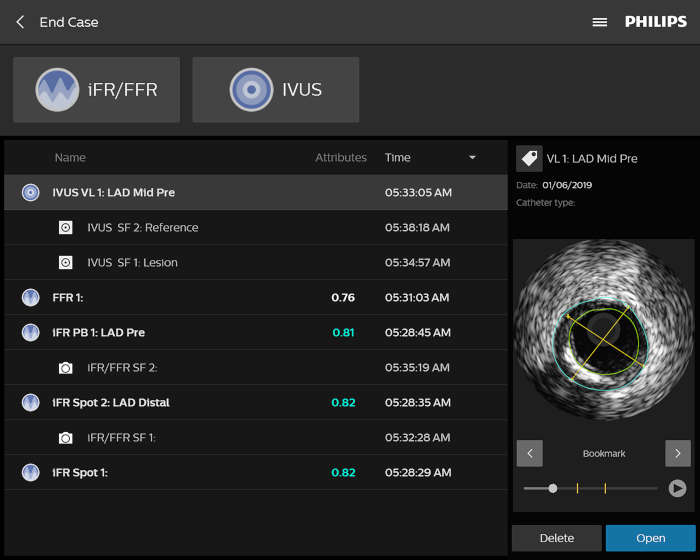The width and height of the screenshot is (700, 560).
Task: Switch to the IVUS modality
Action: (276, 90)
